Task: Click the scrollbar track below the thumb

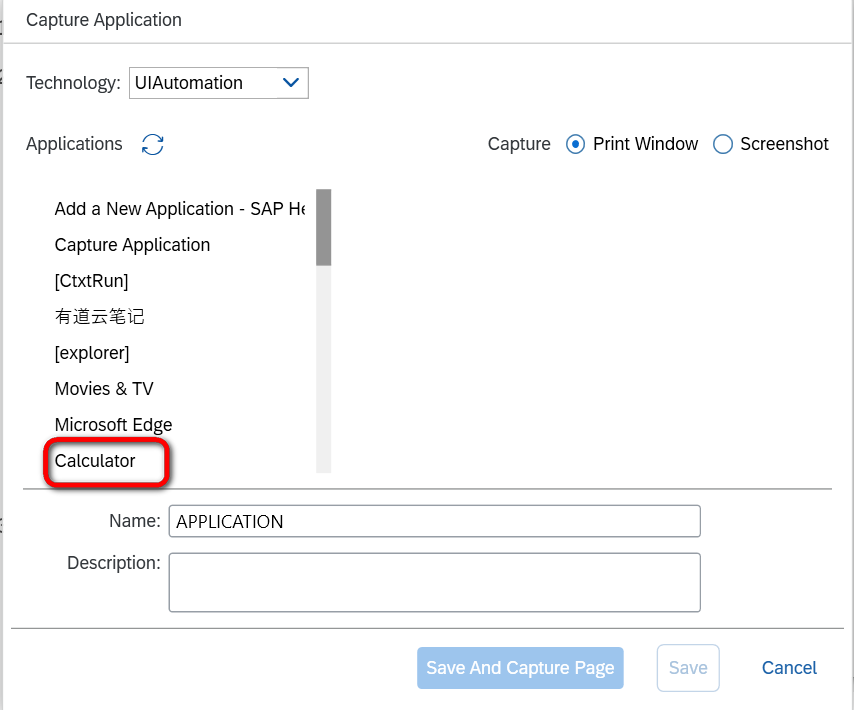Action: 323,380
